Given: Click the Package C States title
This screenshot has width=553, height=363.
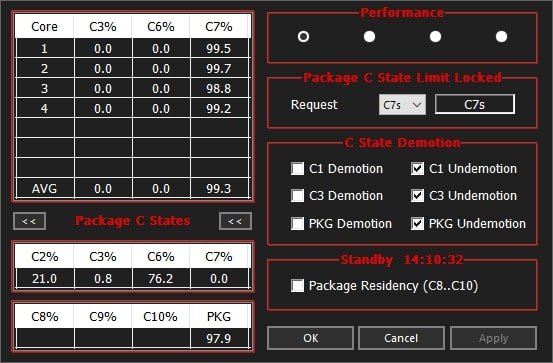Looking at the screenshot, I should 133,221.
